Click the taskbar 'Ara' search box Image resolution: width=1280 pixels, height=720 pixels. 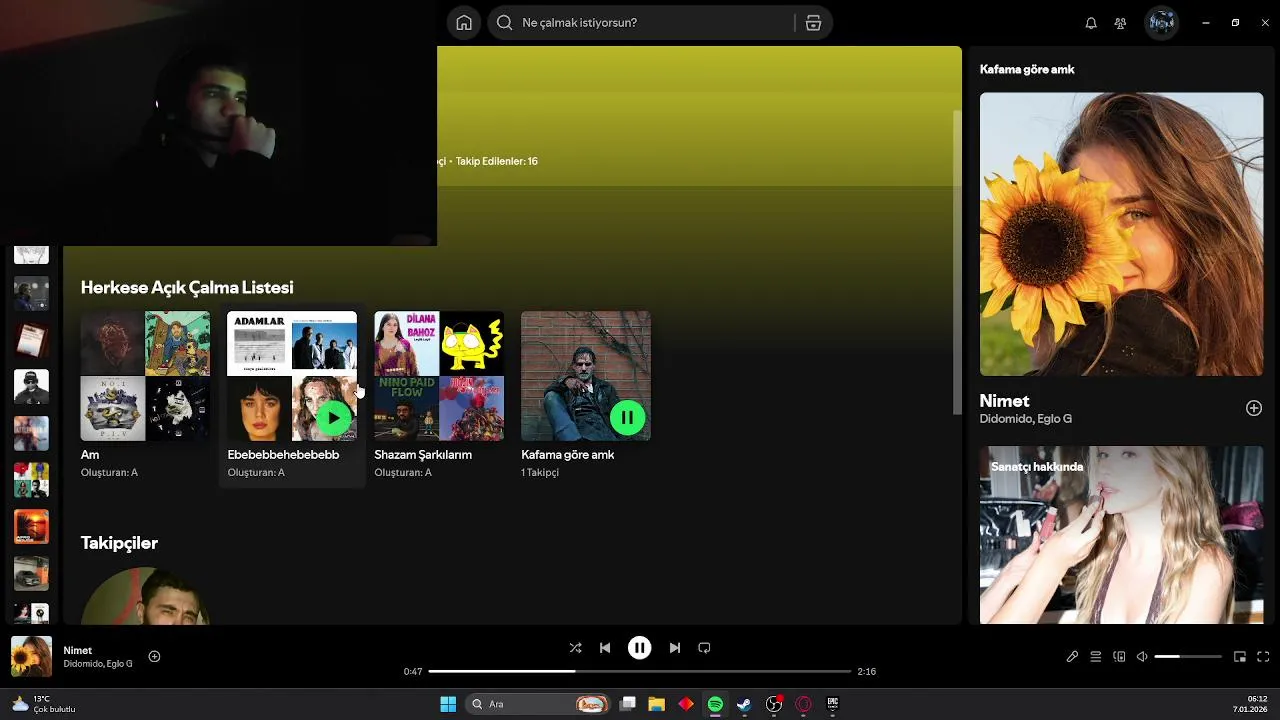(x=536, y=704)
